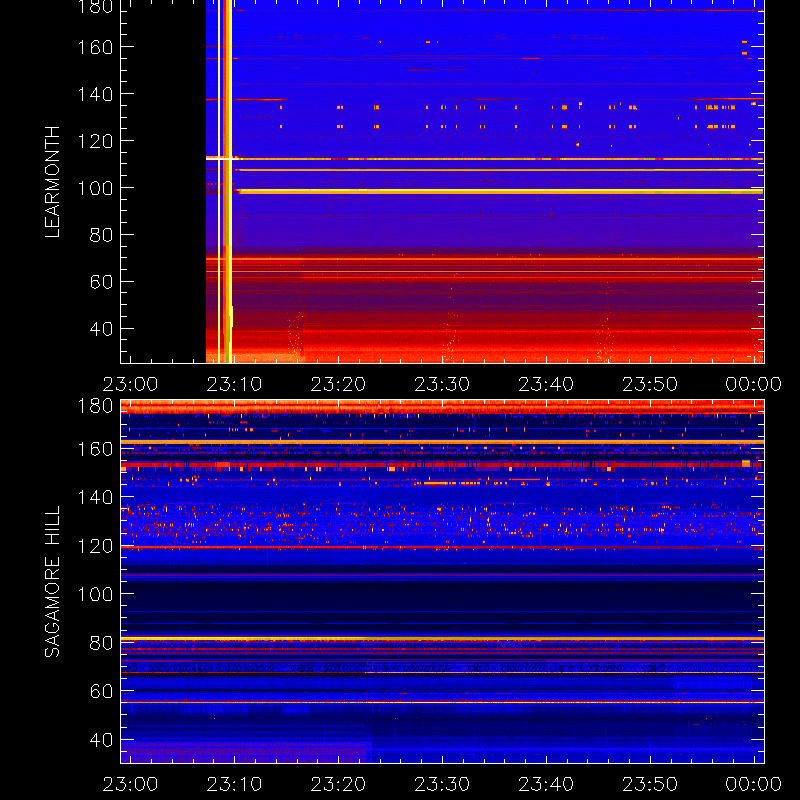This screenshot has height=800, width=800.
Task: Select the 00:00 label under Learmonth plot
Action: pyautogui.click(x=754, y=384)
